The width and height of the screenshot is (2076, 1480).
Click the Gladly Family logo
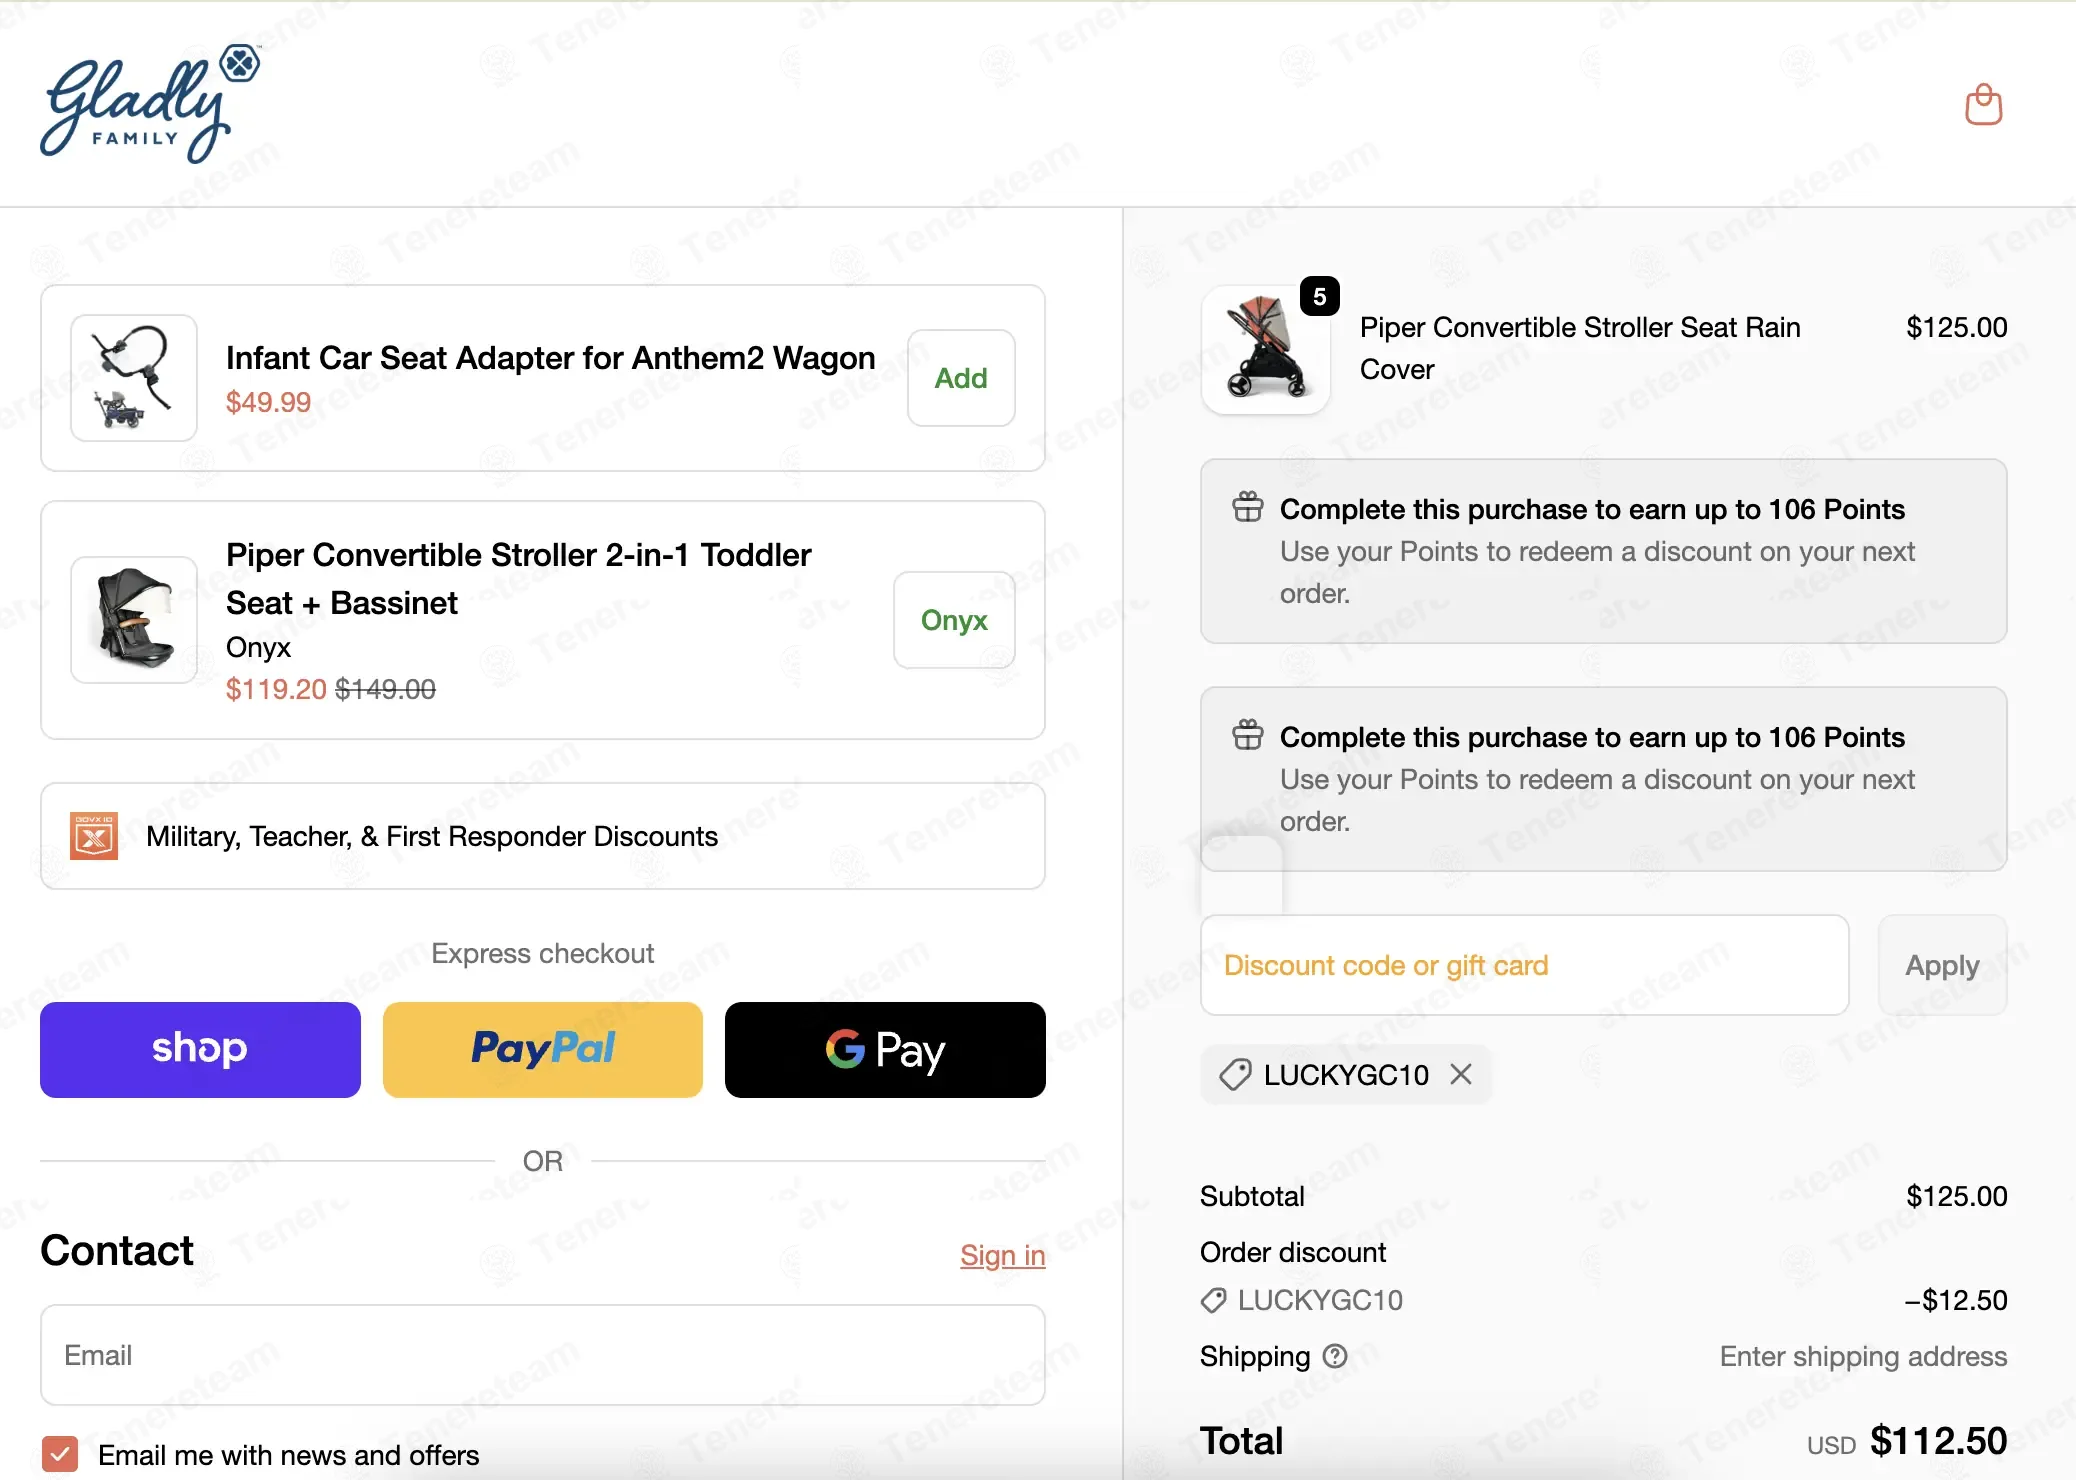(x=150, y=104)
